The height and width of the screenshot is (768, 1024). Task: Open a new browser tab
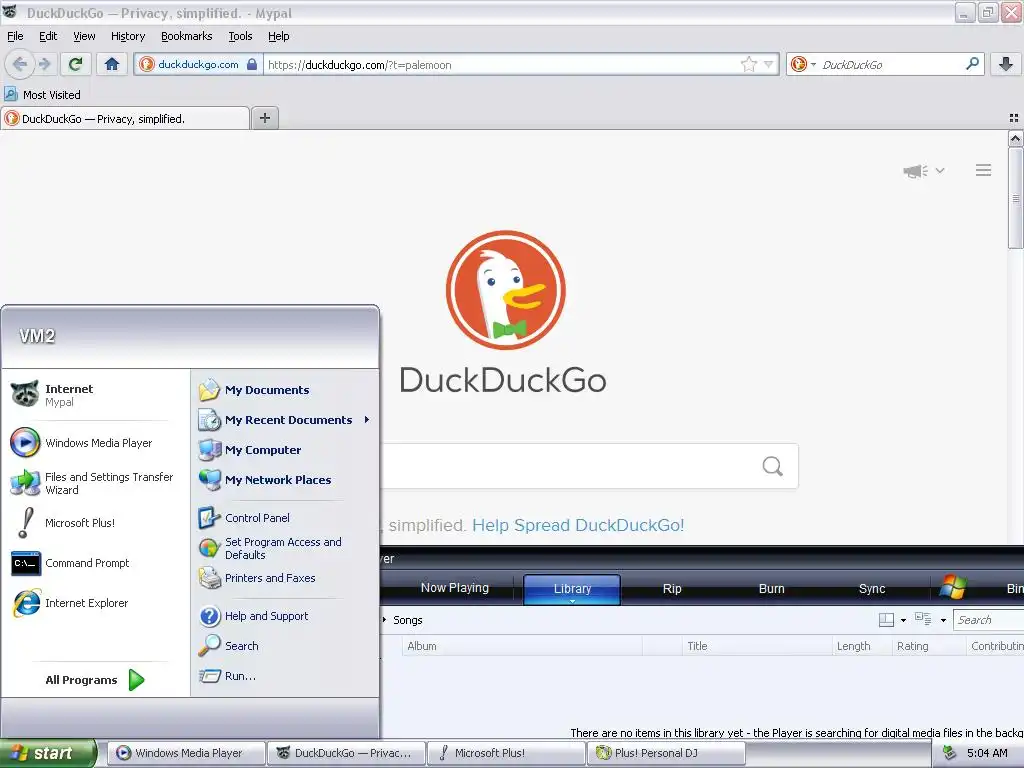tap(264, 118)
